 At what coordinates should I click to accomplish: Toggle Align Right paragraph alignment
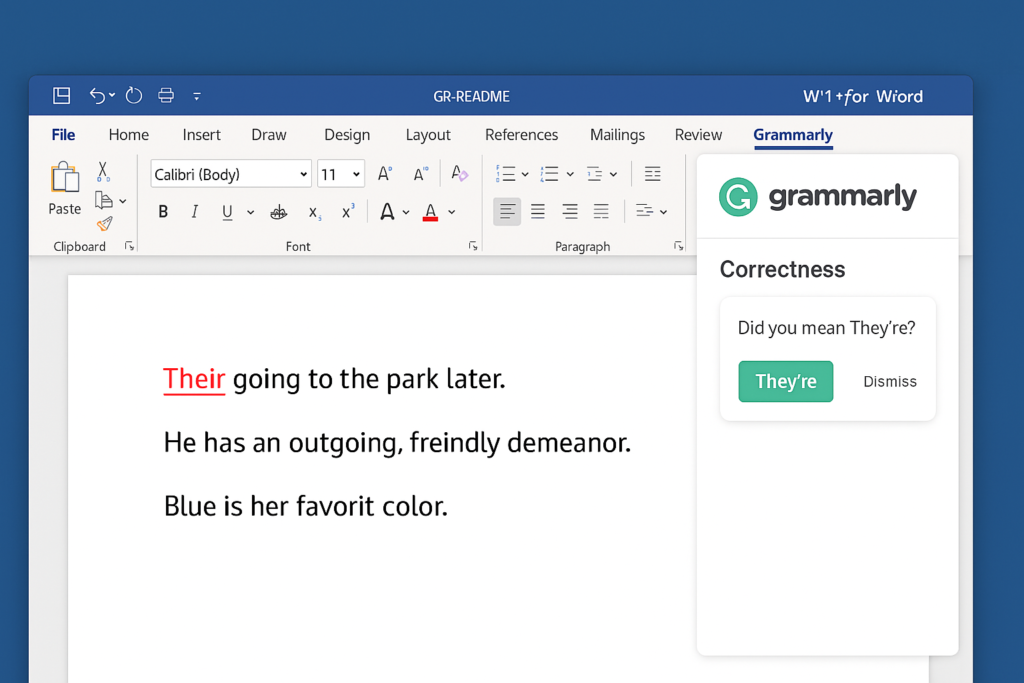click(569, 211)
